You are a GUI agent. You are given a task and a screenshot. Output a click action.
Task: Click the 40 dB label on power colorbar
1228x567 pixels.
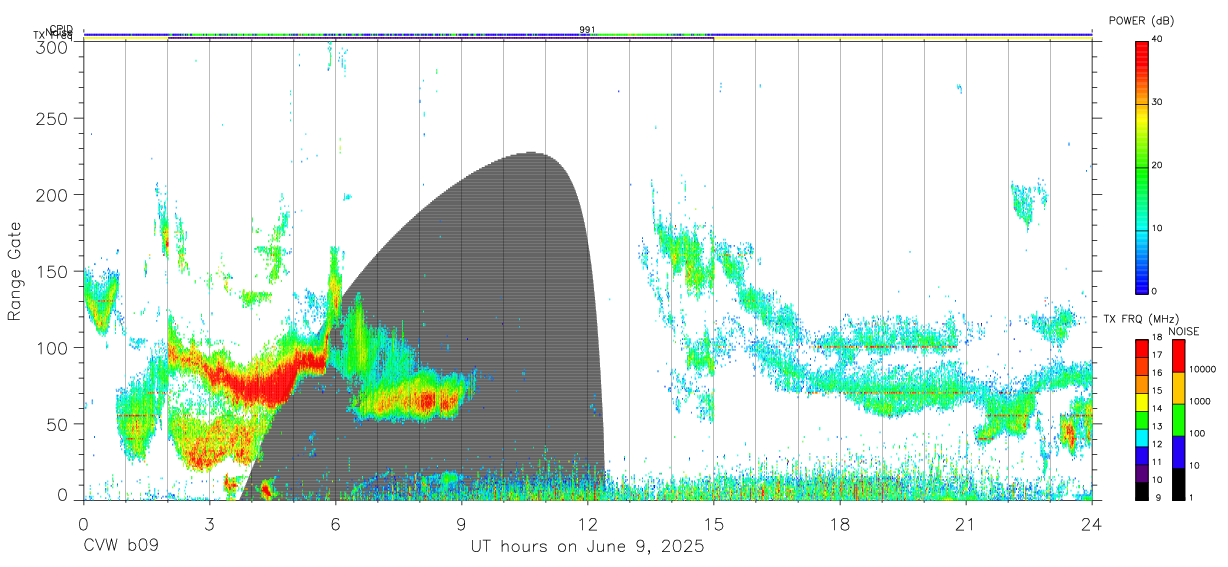pyautogui.click(x=1159, y=39)
